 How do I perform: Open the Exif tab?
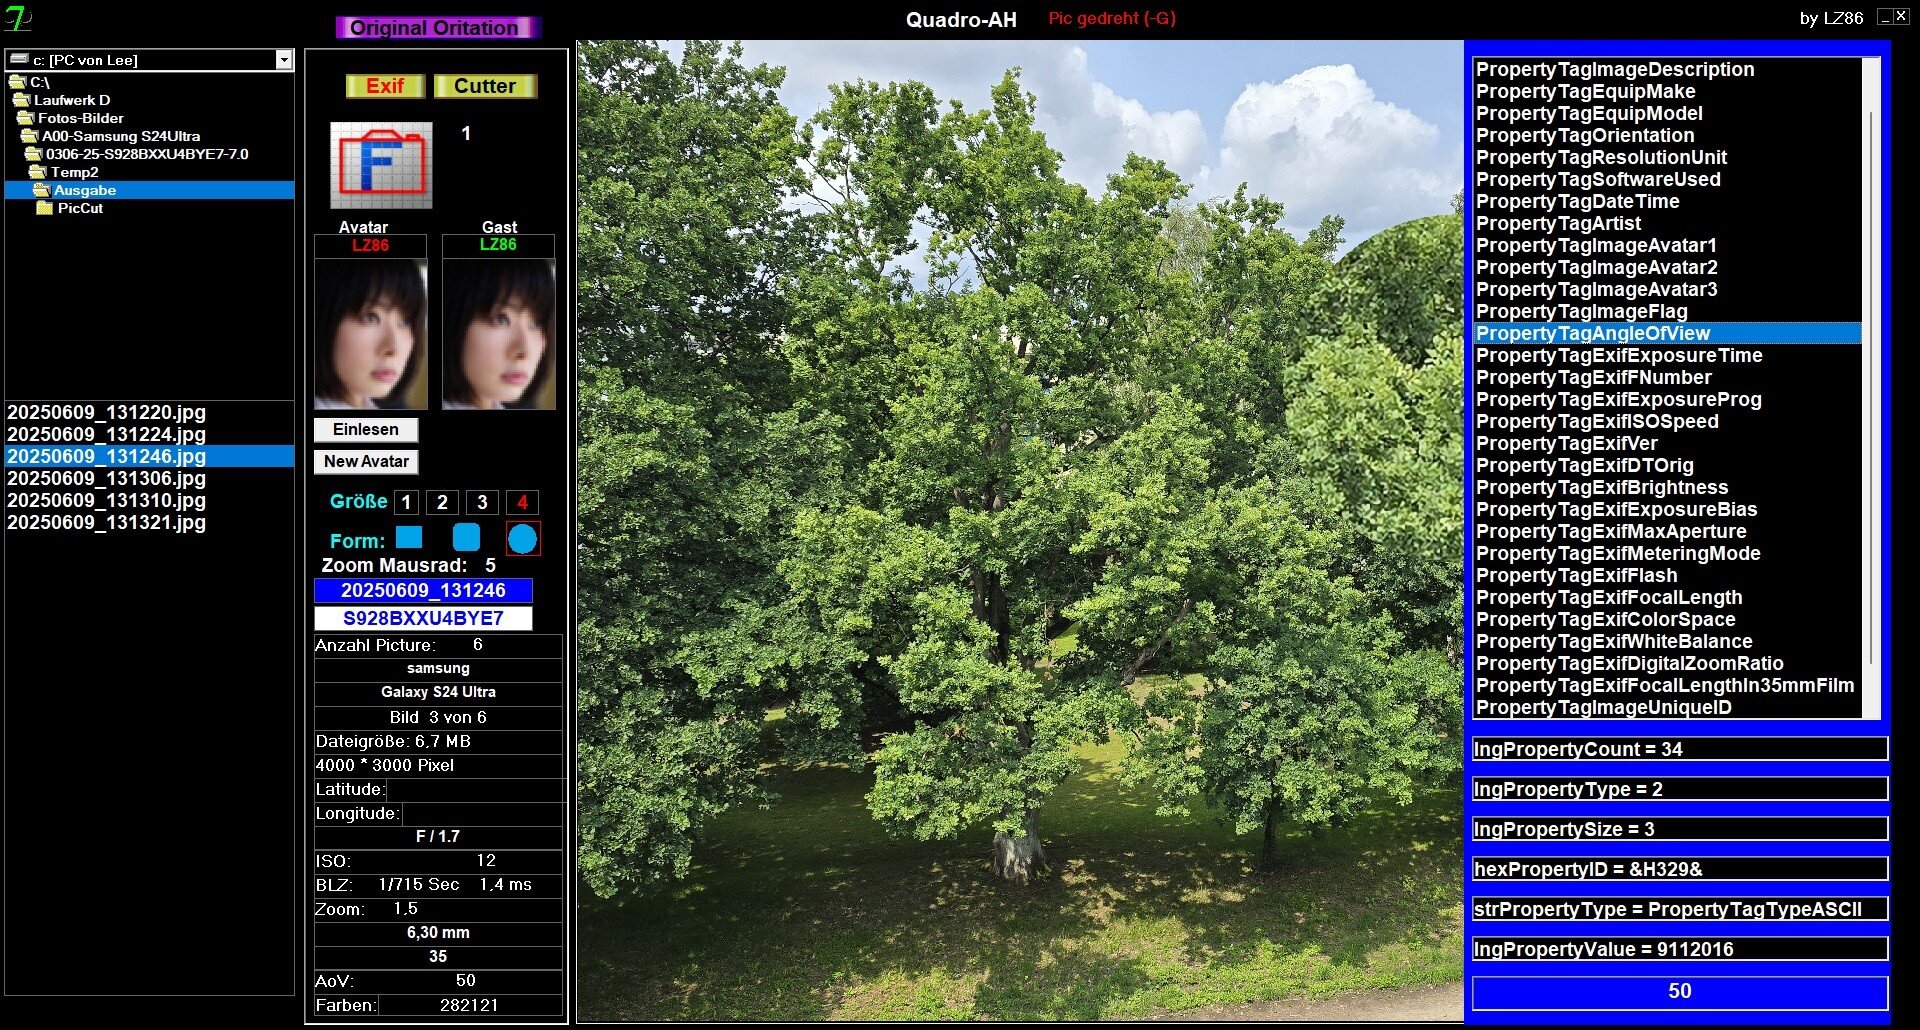385,86
